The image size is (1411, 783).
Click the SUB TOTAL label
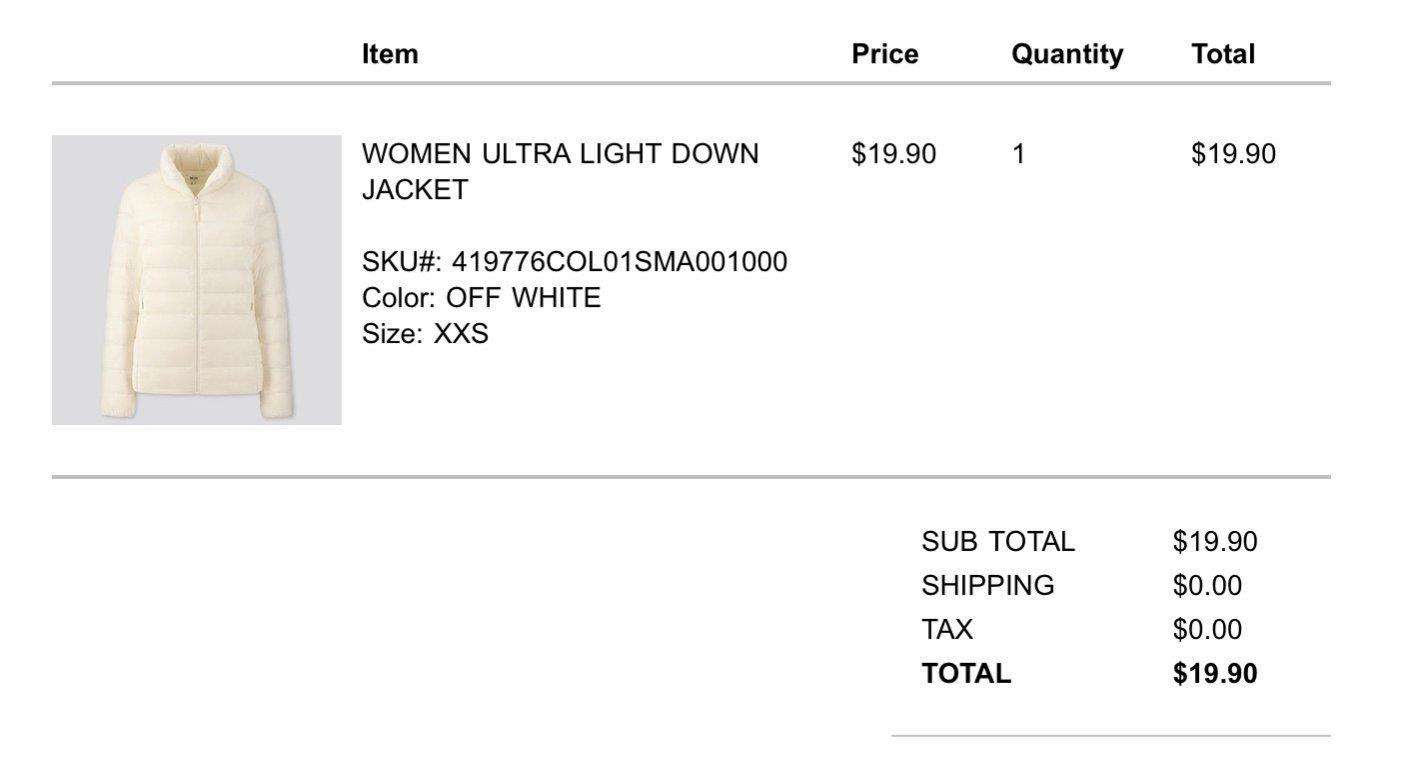click(998, 542)
